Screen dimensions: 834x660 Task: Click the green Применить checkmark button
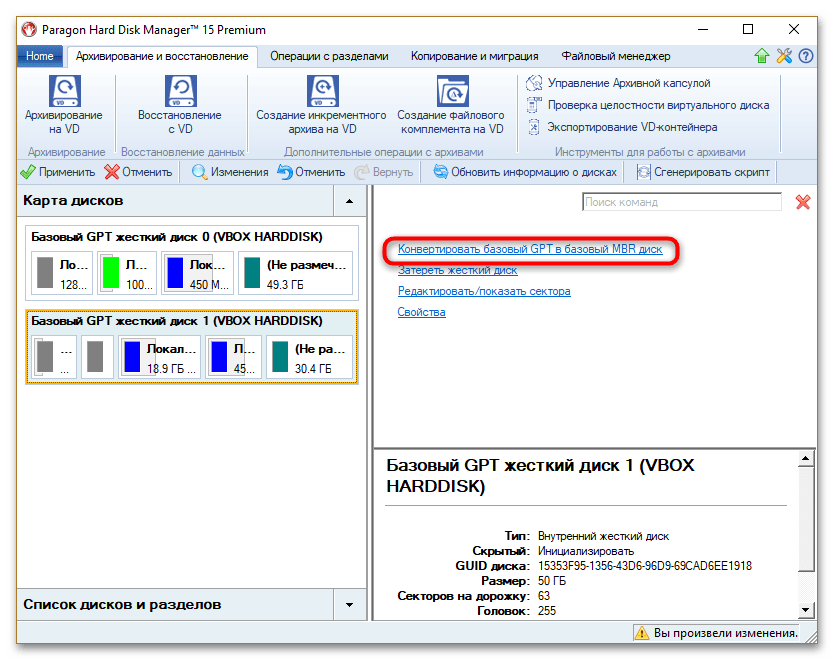click(57, 172)
